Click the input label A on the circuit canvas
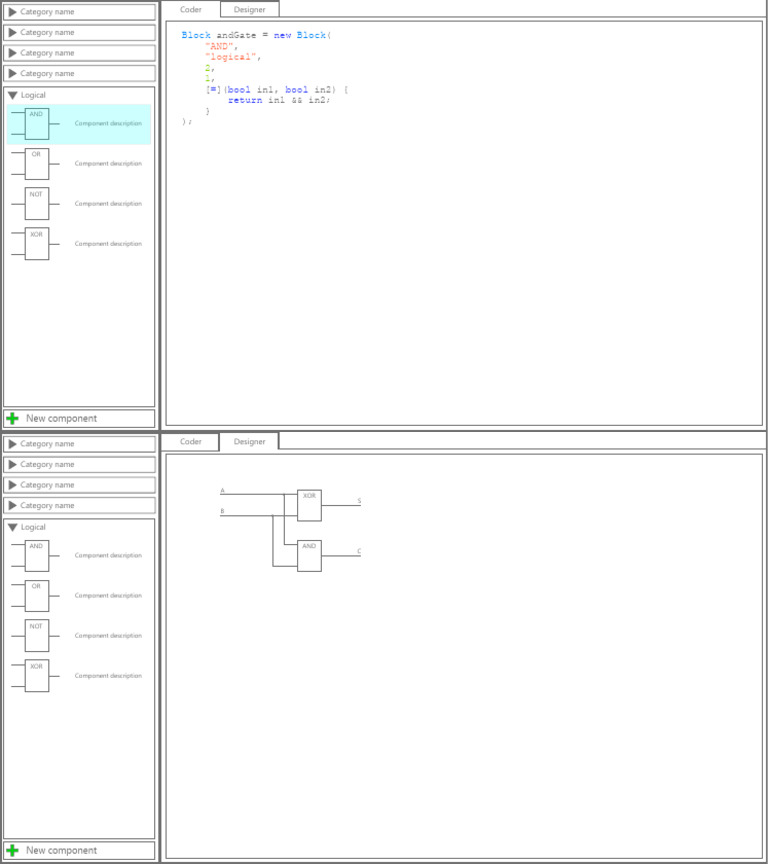The image size is (768, 864). pos(223,490)
